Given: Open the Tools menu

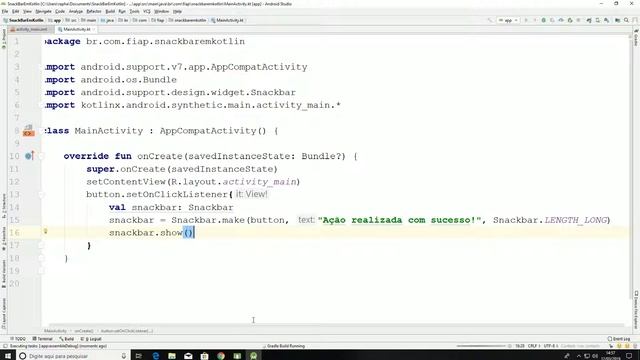Looking at the screenshot, I should [134, 11].
